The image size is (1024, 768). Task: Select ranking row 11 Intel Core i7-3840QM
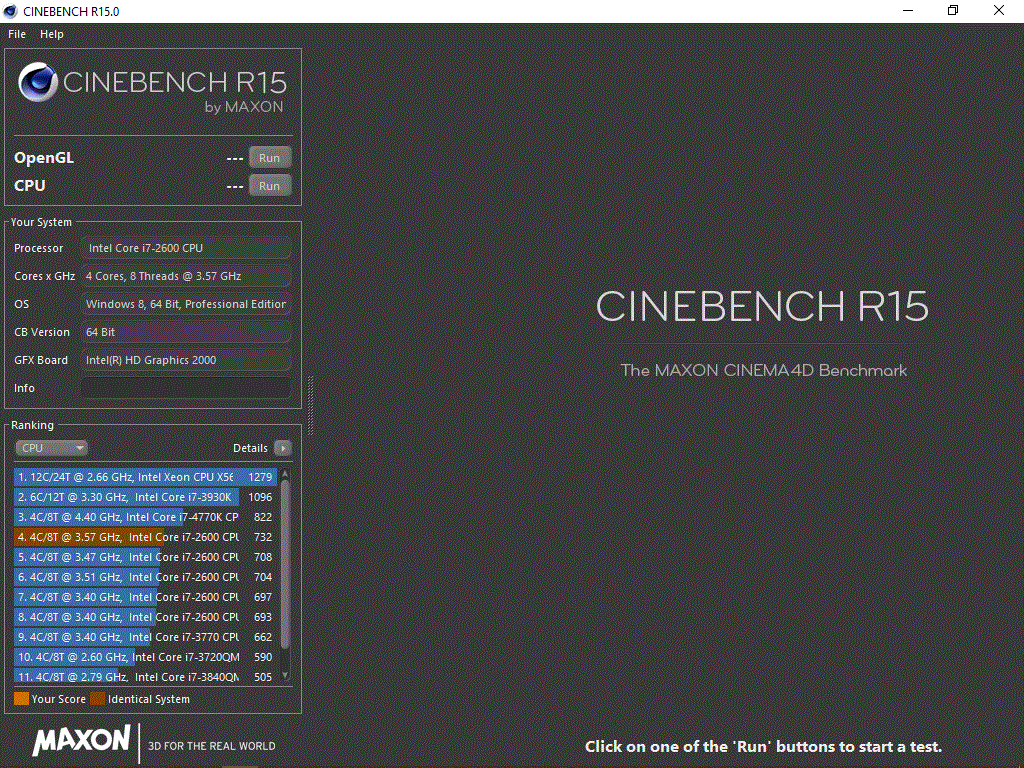pos(146,677)
